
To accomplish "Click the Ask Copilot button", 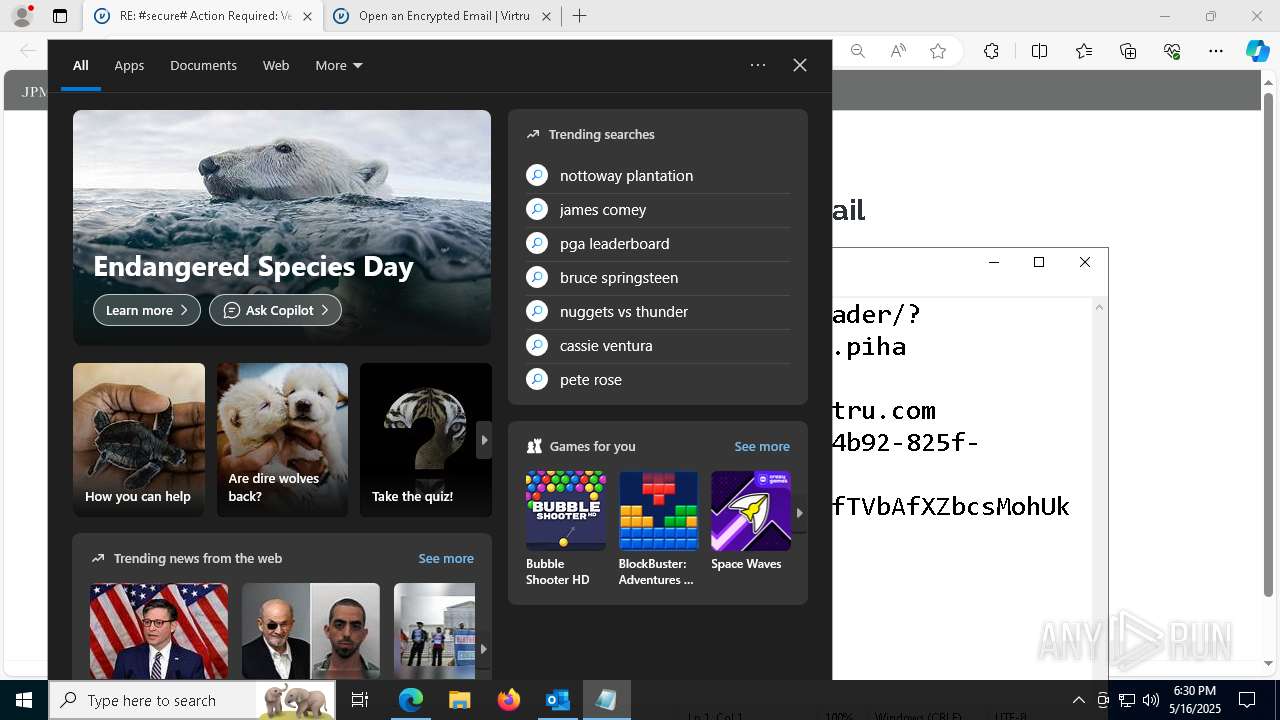I will point(275,310).
